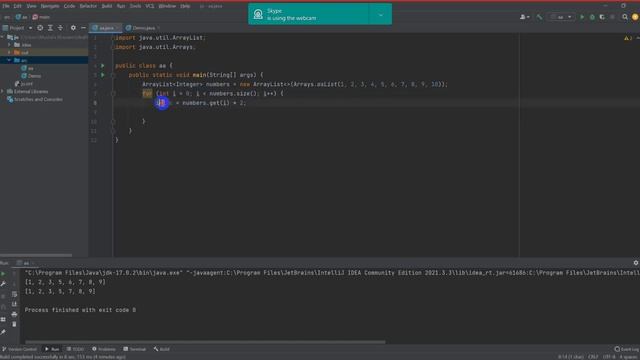Open the Refactor menu
This screenshot has width=640, height=360.
pos(88,6)
